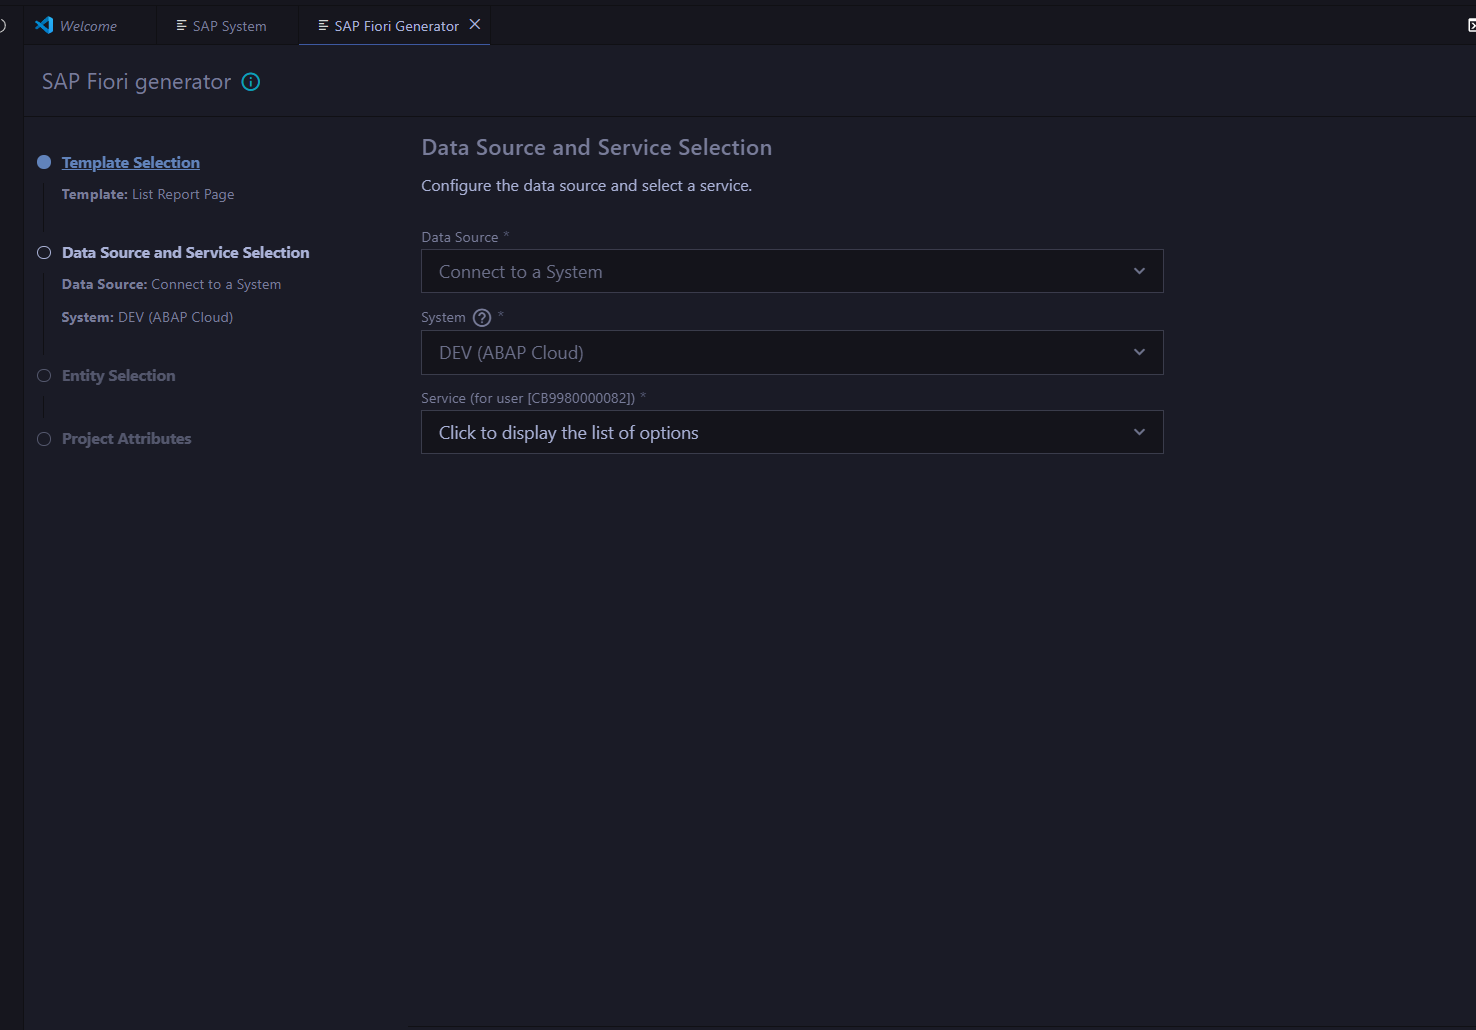
Task: Click the Project Attributes step circle
Action: pyautogui.click(x=44, y=439)
